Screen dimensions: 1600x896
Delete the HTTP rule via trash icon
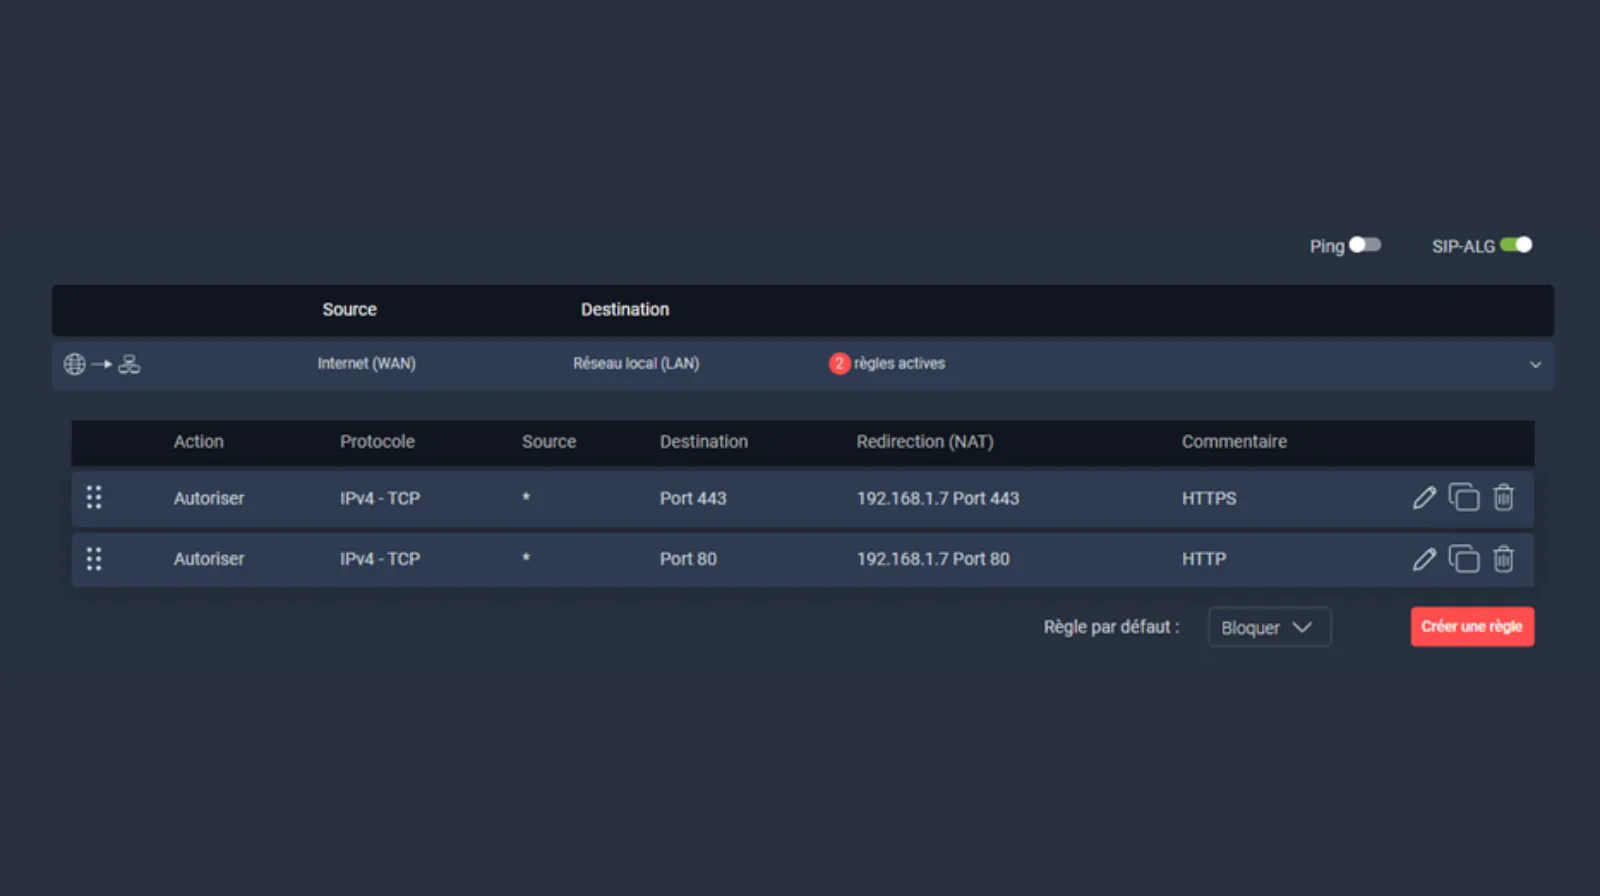(1503, 559)
